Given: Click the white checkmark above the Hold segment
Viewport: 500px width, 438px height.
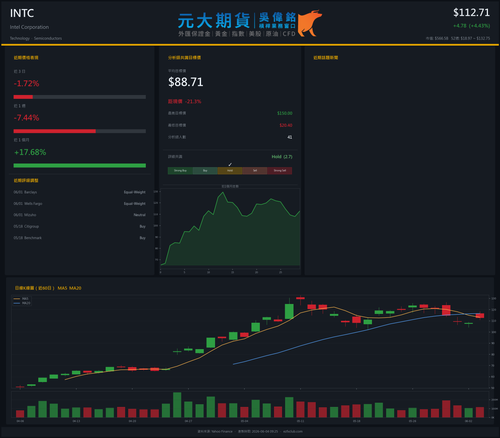Looking at the screenshot, I should point(230,165).
